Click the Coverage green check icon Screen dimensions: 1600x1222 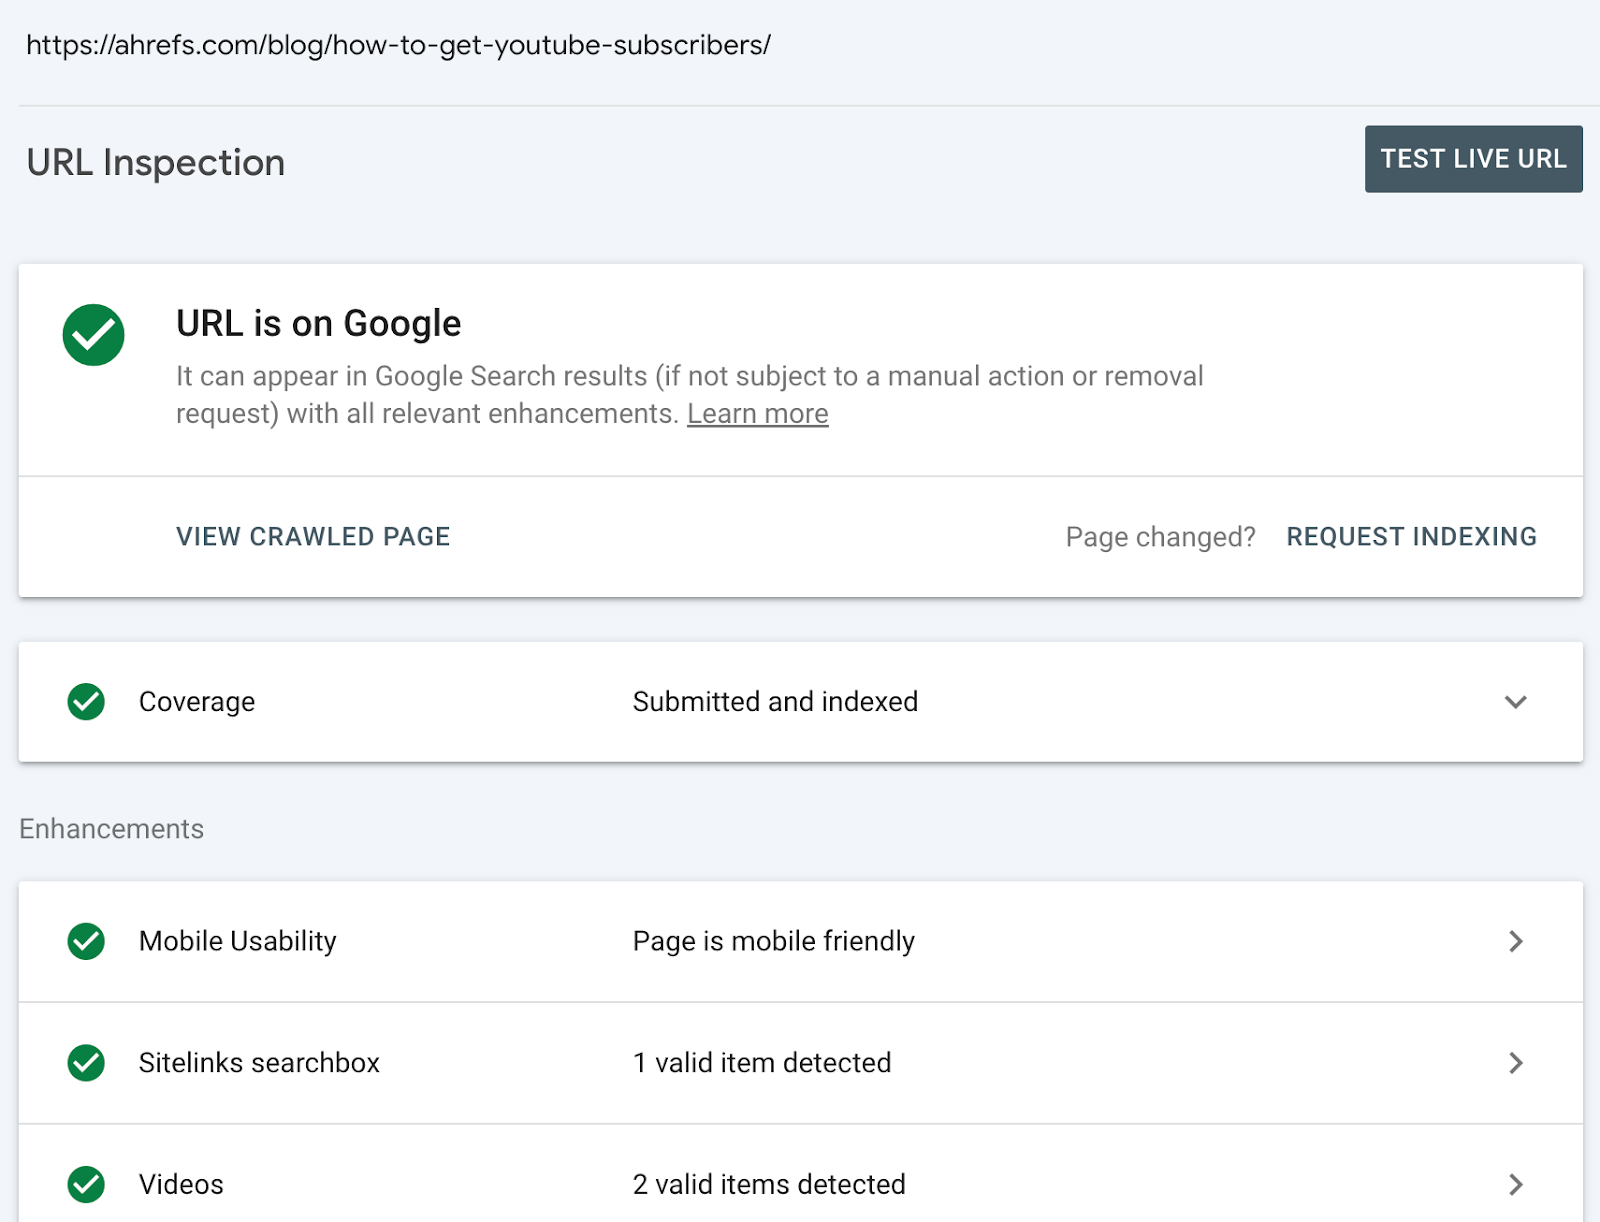point(86,702)
